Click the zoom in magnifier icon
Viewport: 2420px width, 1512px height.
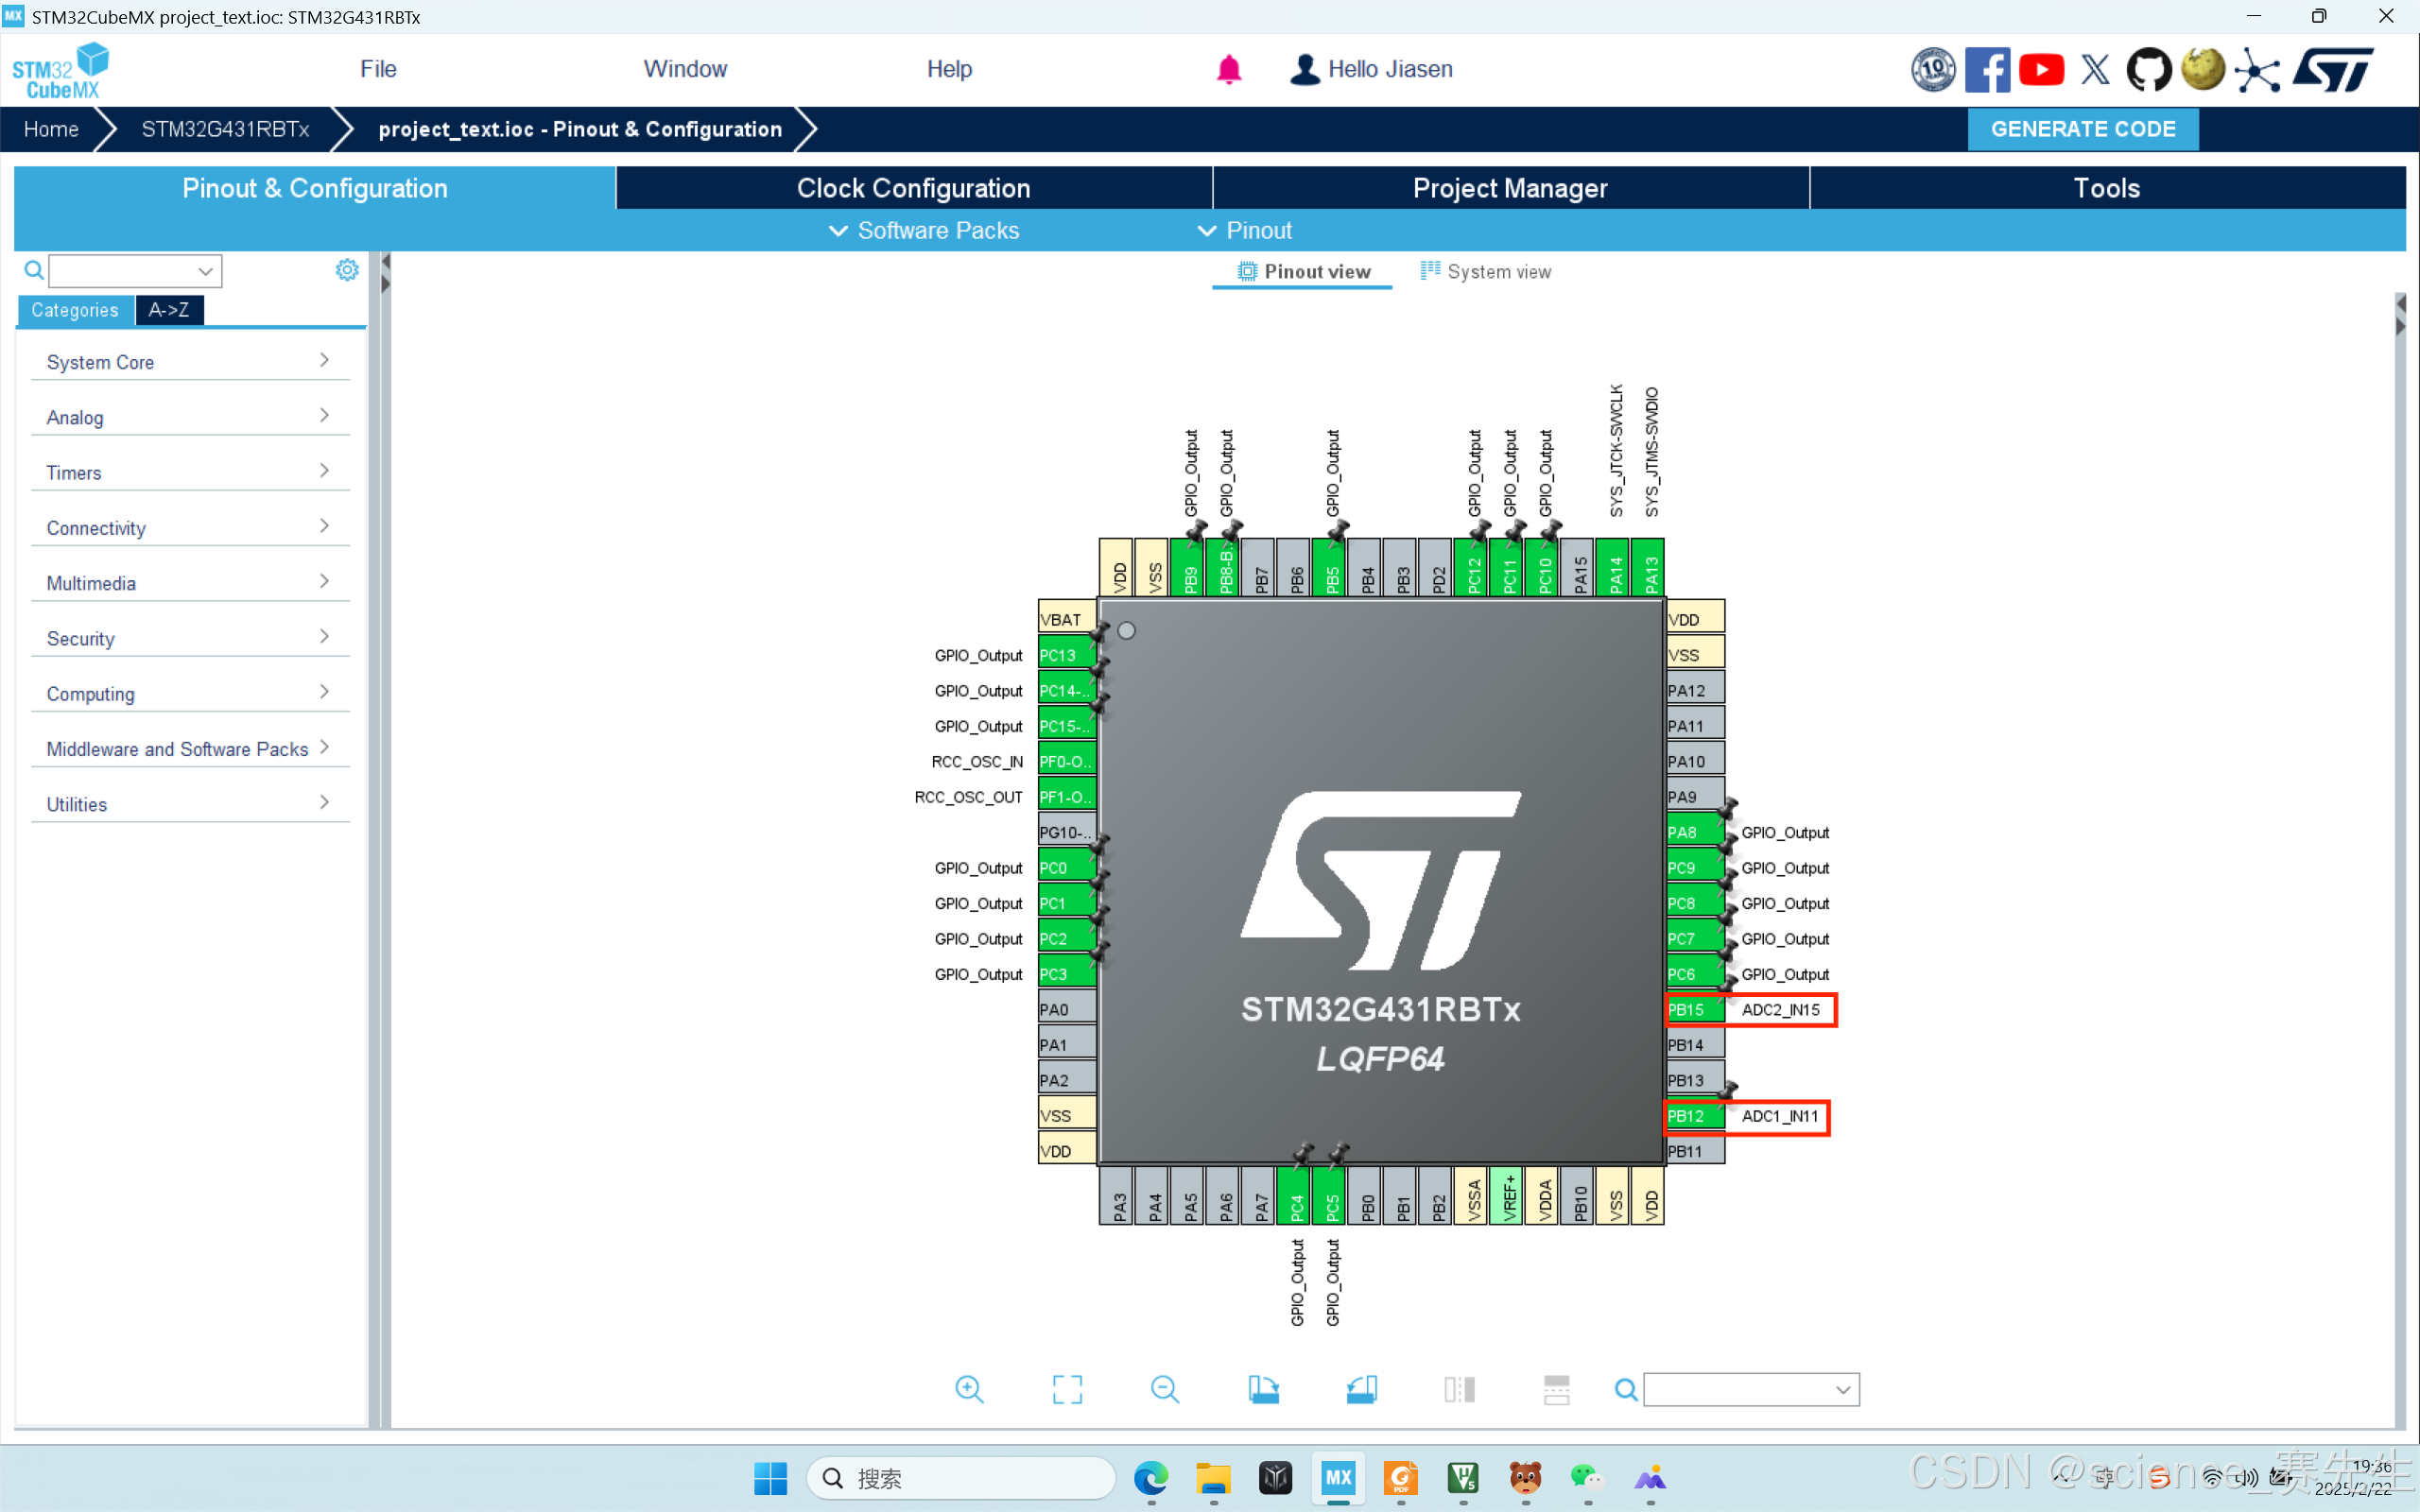968,1389
